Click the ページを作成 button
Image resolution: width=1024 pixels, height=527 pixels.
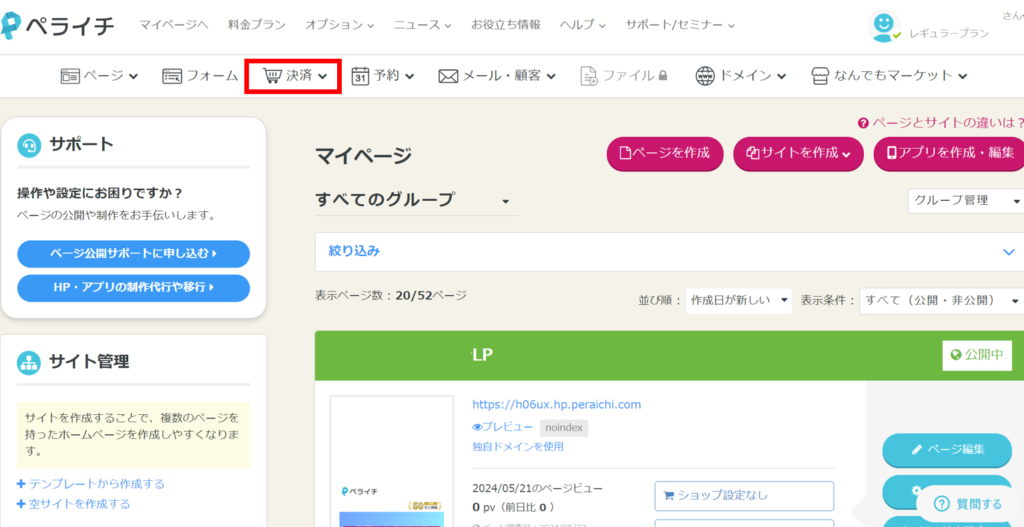click(664, 154)
